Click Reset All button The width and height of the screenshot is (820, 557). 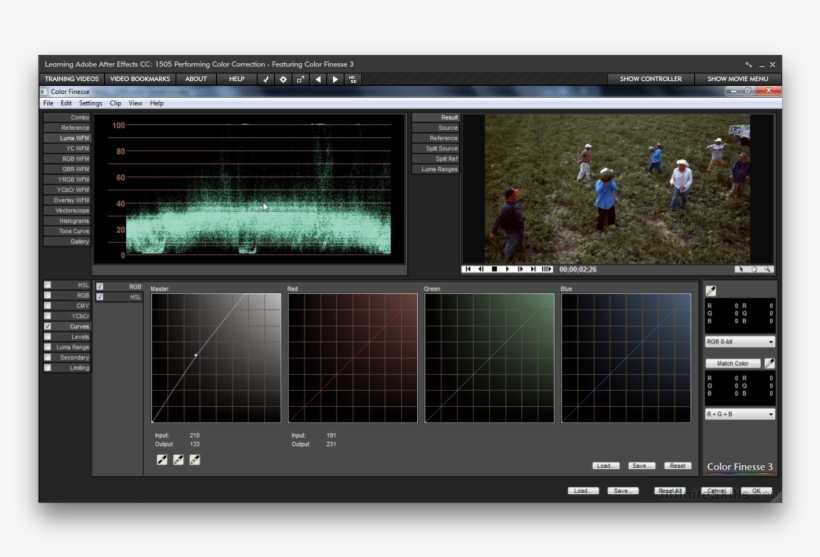point(670,491)
